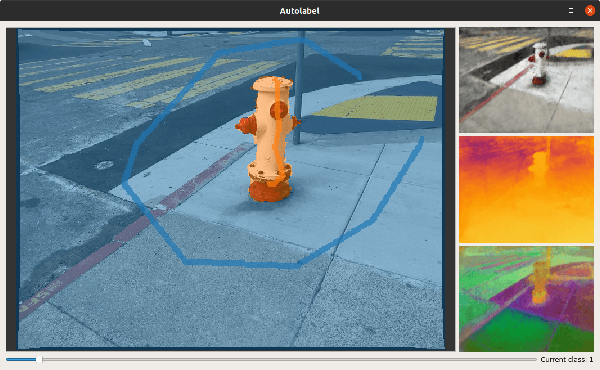The width and height of the screenshot is (600, 370).
Task: Select the green-purple feature map thumbnail
Action: point(527,299)
